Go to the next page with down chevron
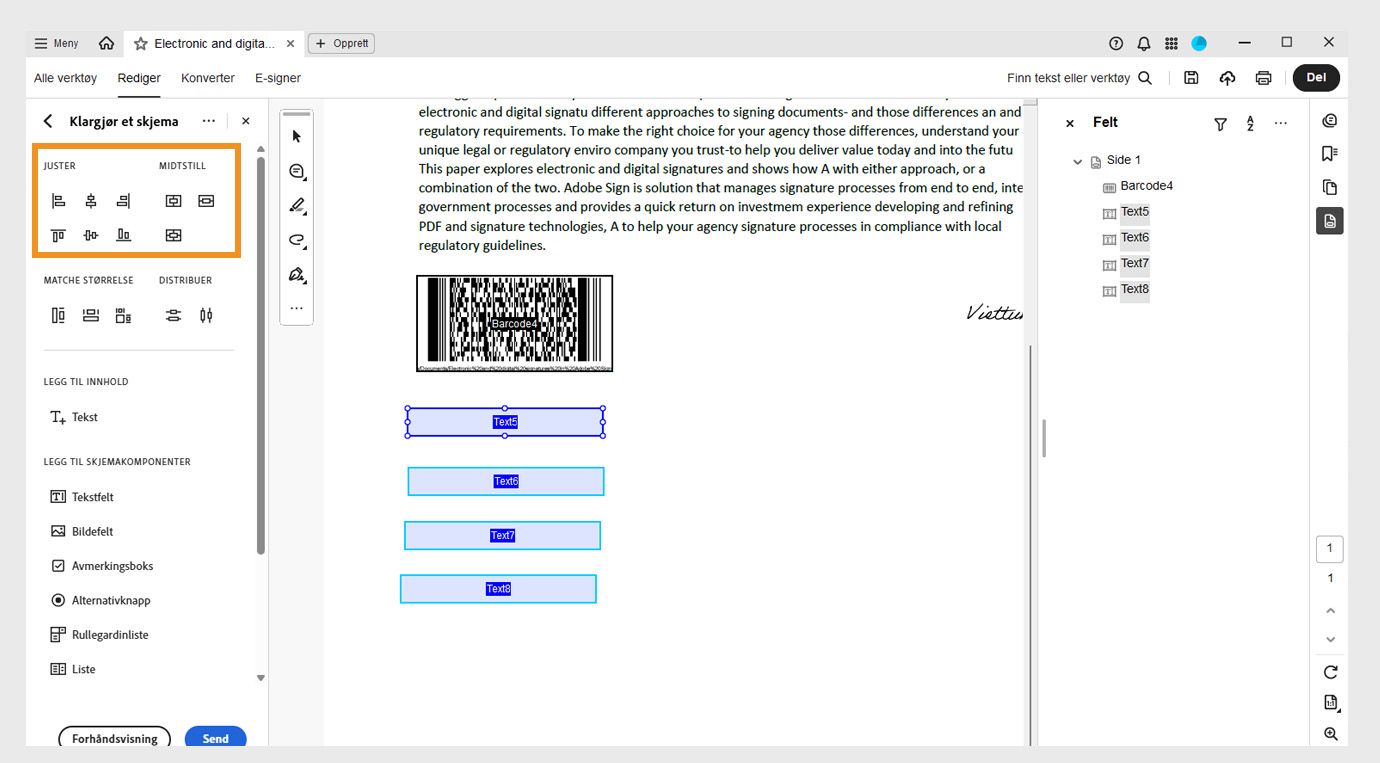Viewport: 1380px width, 763px height. [1330, 639]
